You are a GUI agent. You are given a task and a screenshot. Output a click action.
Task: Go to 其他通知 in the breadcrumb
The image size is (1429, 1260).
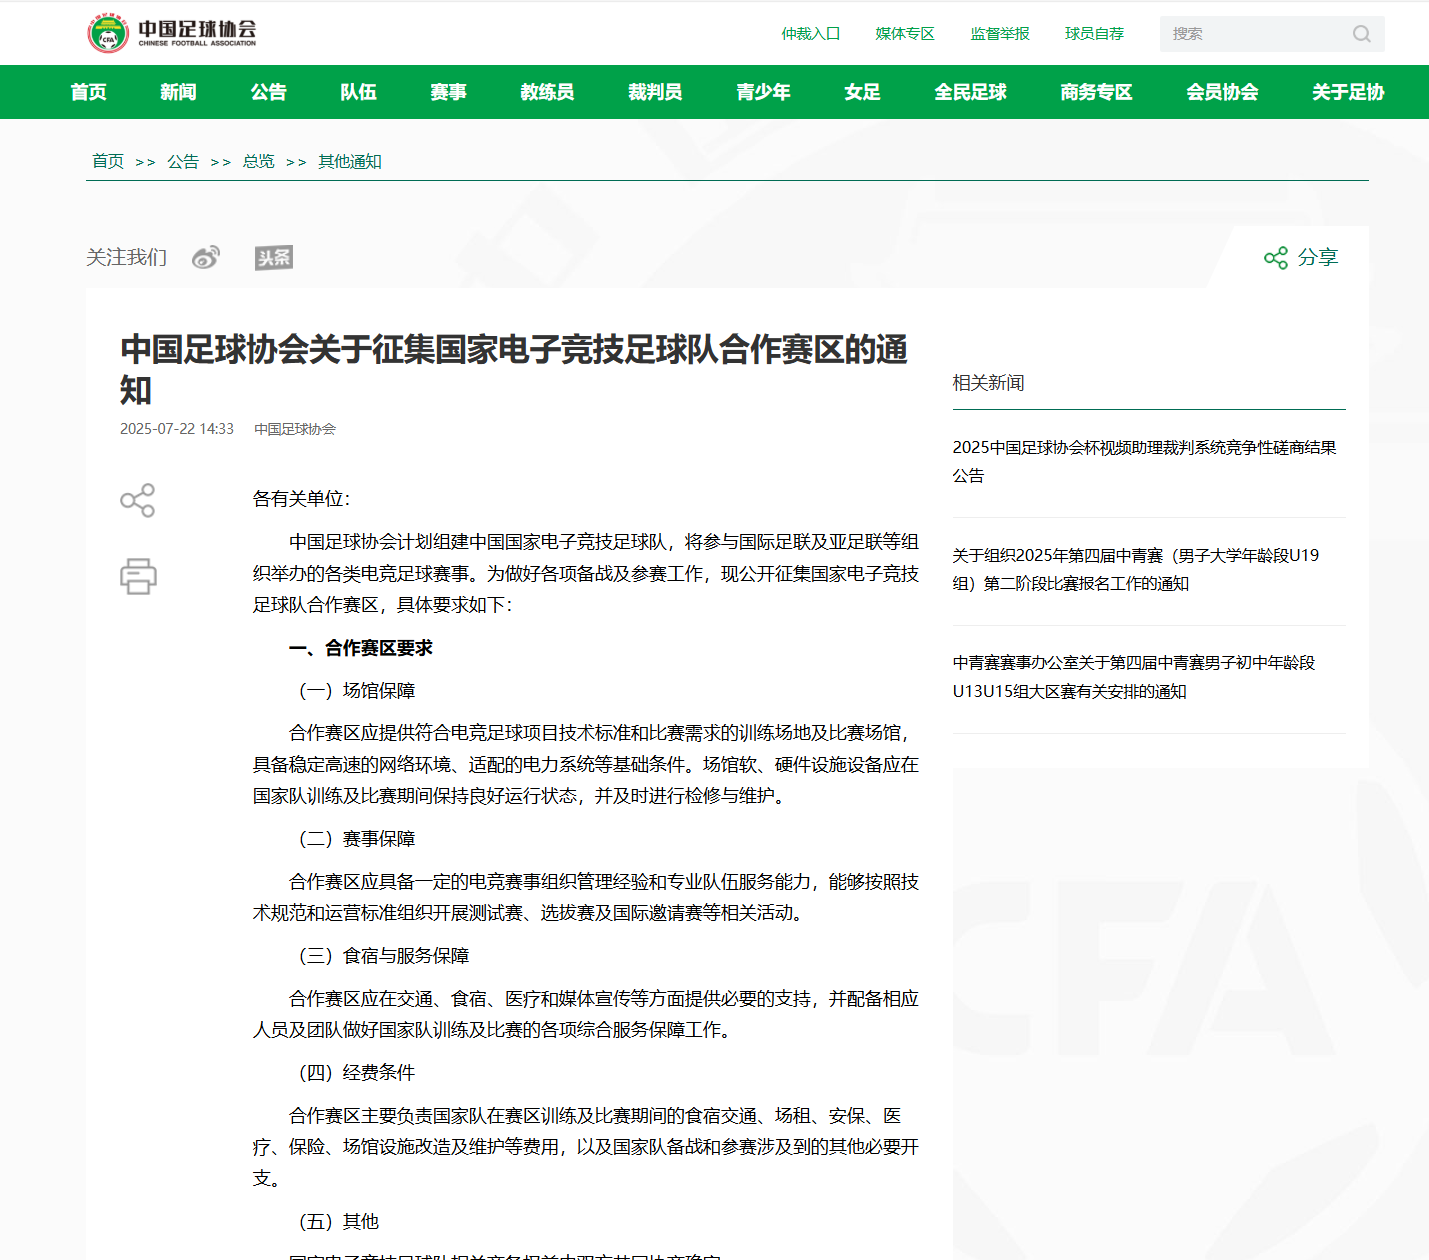pyautogui.click(x=349, y=162)
